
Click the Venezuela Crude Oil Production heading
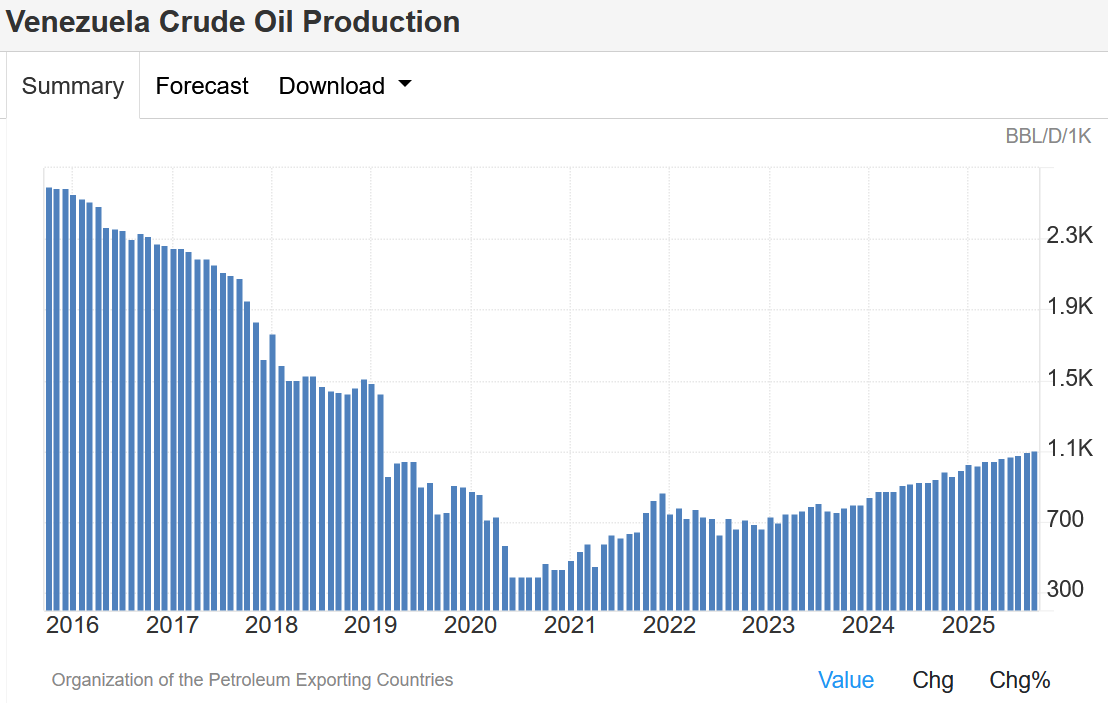233,22
